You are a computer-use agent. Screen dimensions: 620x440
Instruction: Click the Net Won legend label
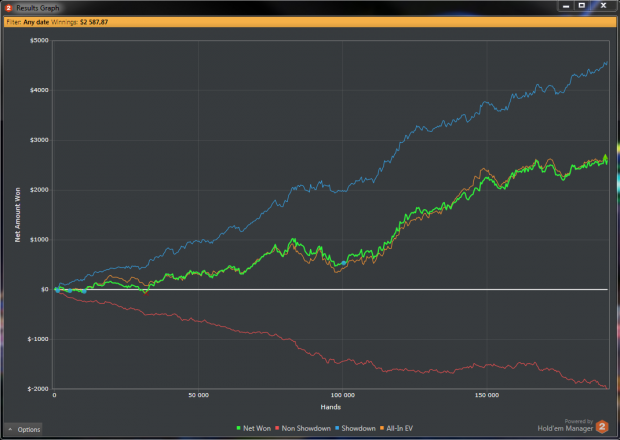click(257, 428)
